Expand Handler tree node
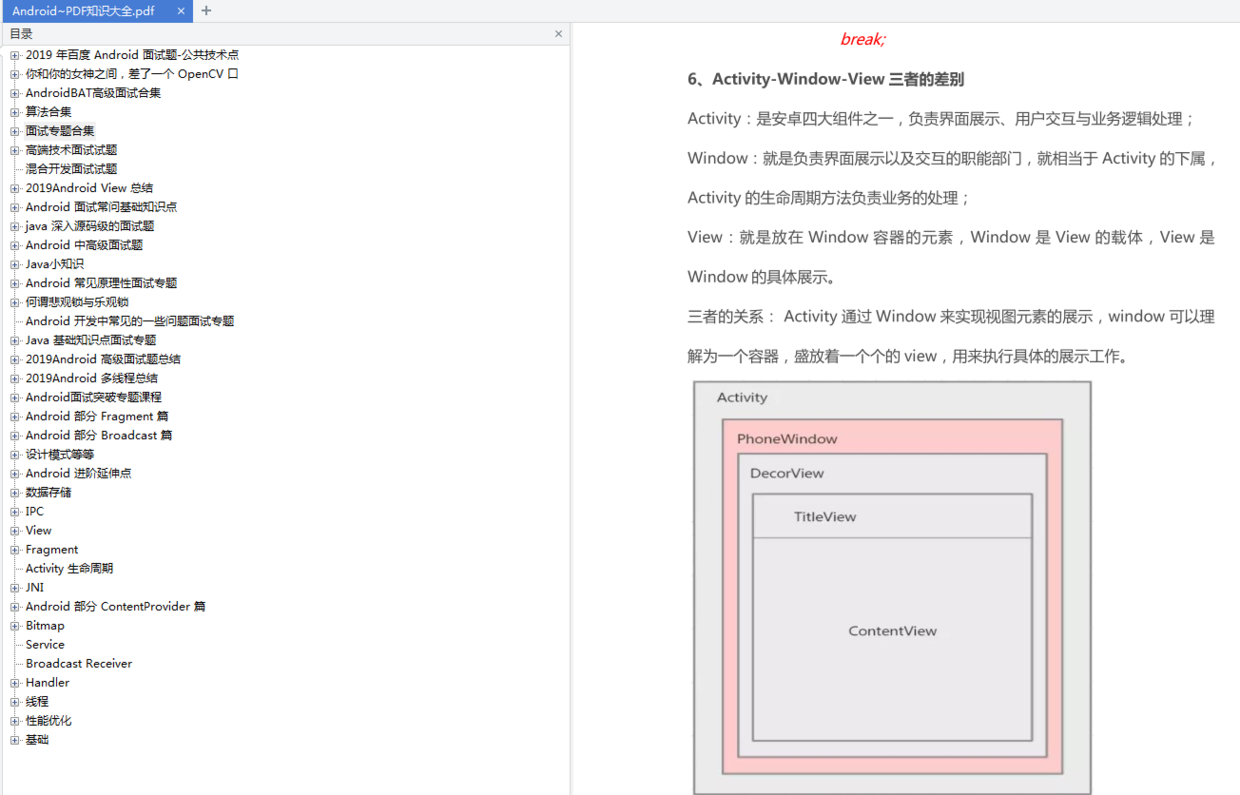This screenshot has width=1240, height=795. (x=15, y=682)
